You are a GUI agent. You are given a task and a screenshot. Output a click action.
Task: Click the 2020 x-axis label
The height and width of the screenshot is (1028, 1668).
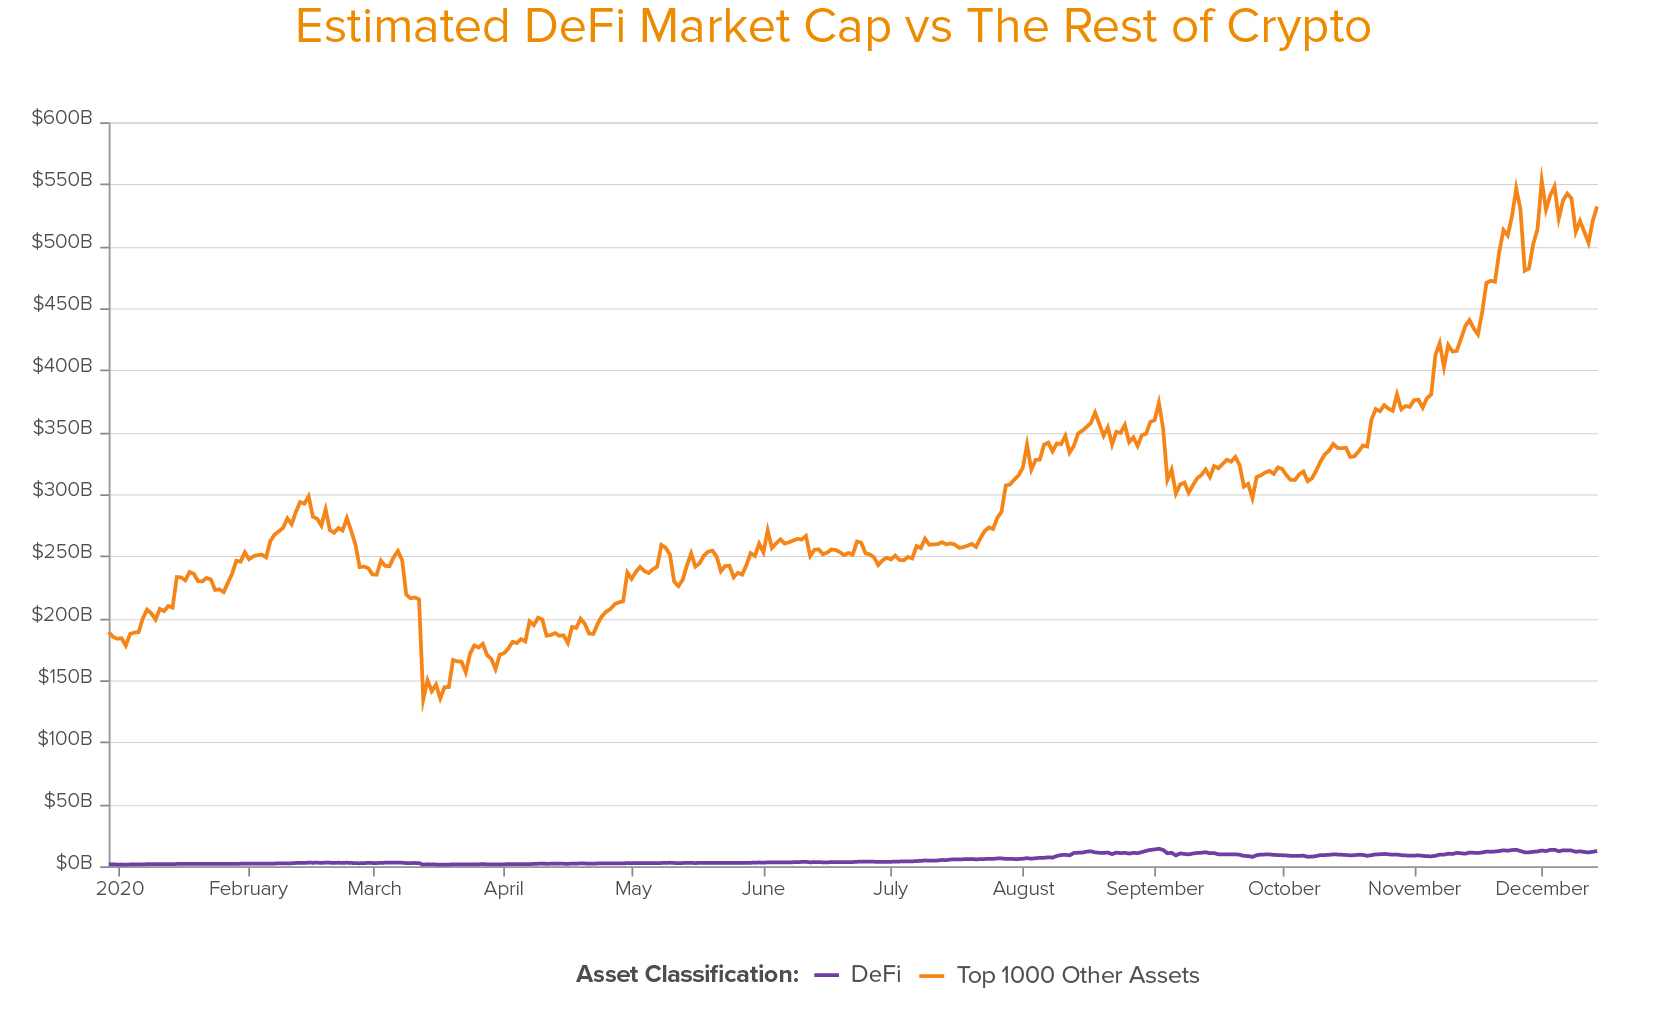(120, 889)
